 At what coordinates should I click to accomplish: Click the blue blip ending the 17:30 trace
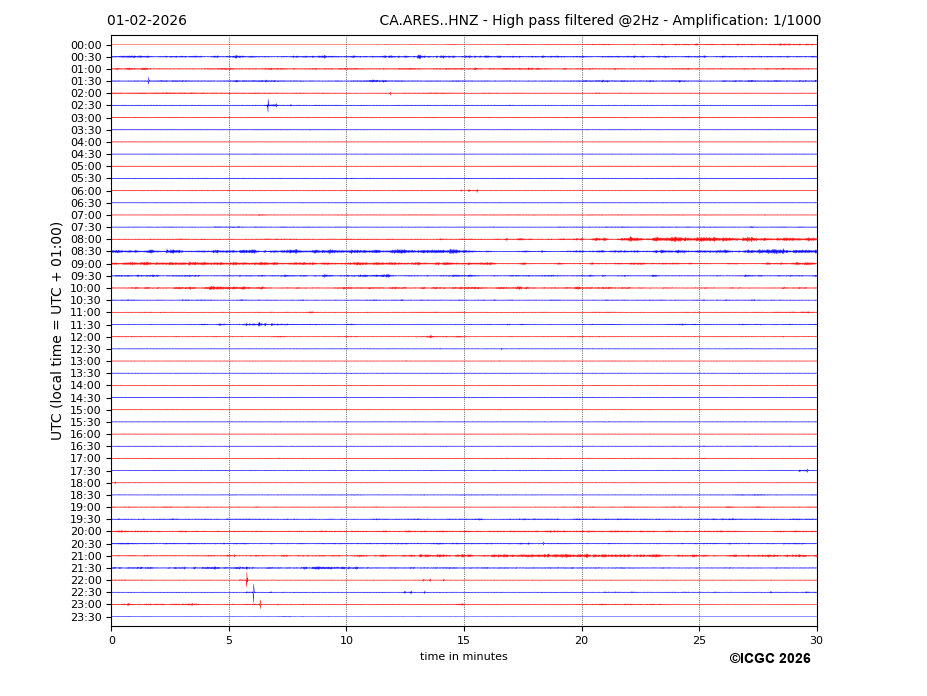(x=804, y=470)
